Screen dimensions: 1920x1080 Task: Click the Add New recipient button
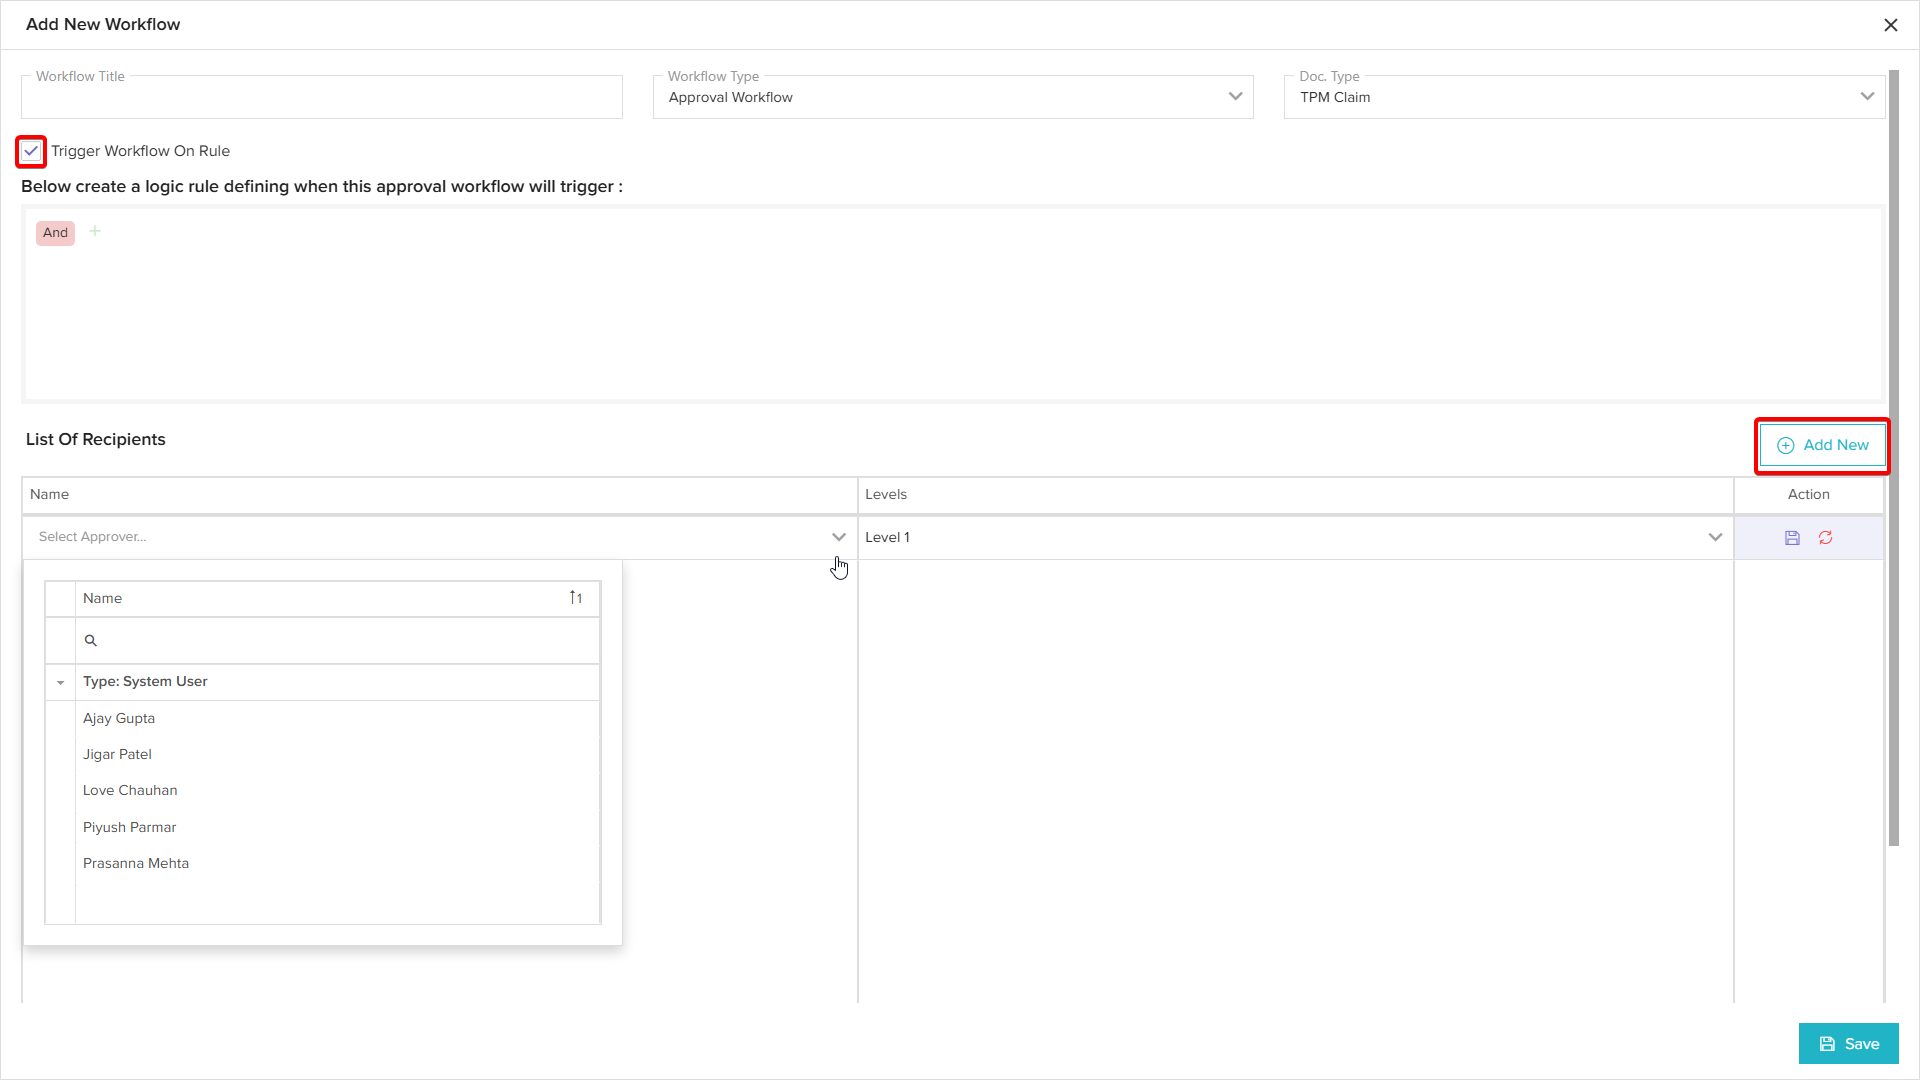pyautogui.click(x=1822, y=445)
